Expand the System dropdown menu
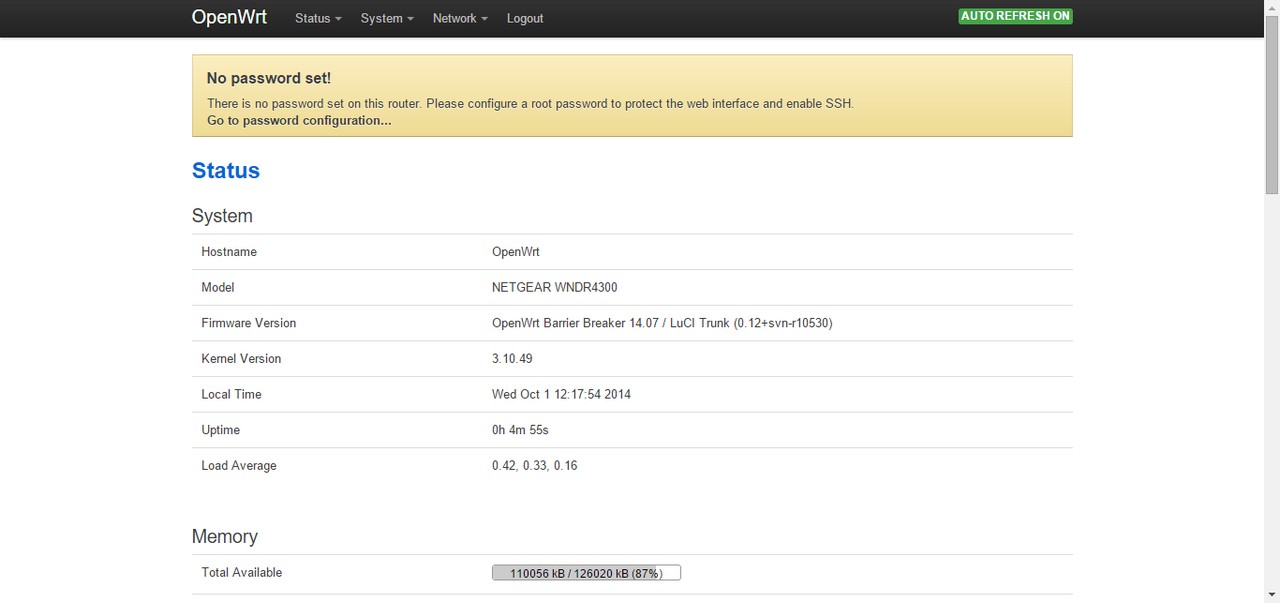 coord(386,18)
